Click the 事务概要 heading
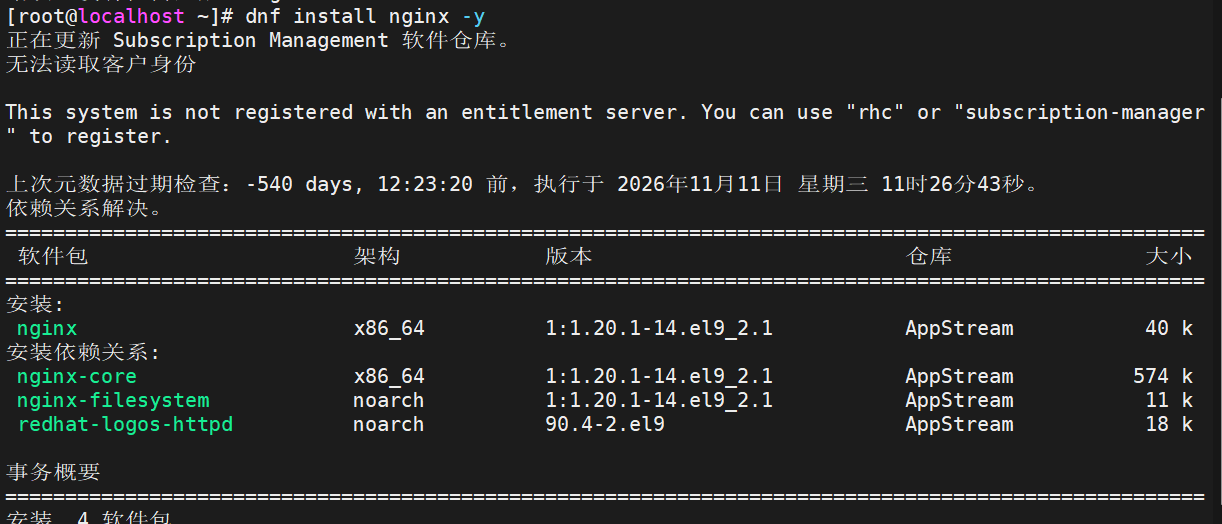1222x524 pixels. tap(53, 472)
